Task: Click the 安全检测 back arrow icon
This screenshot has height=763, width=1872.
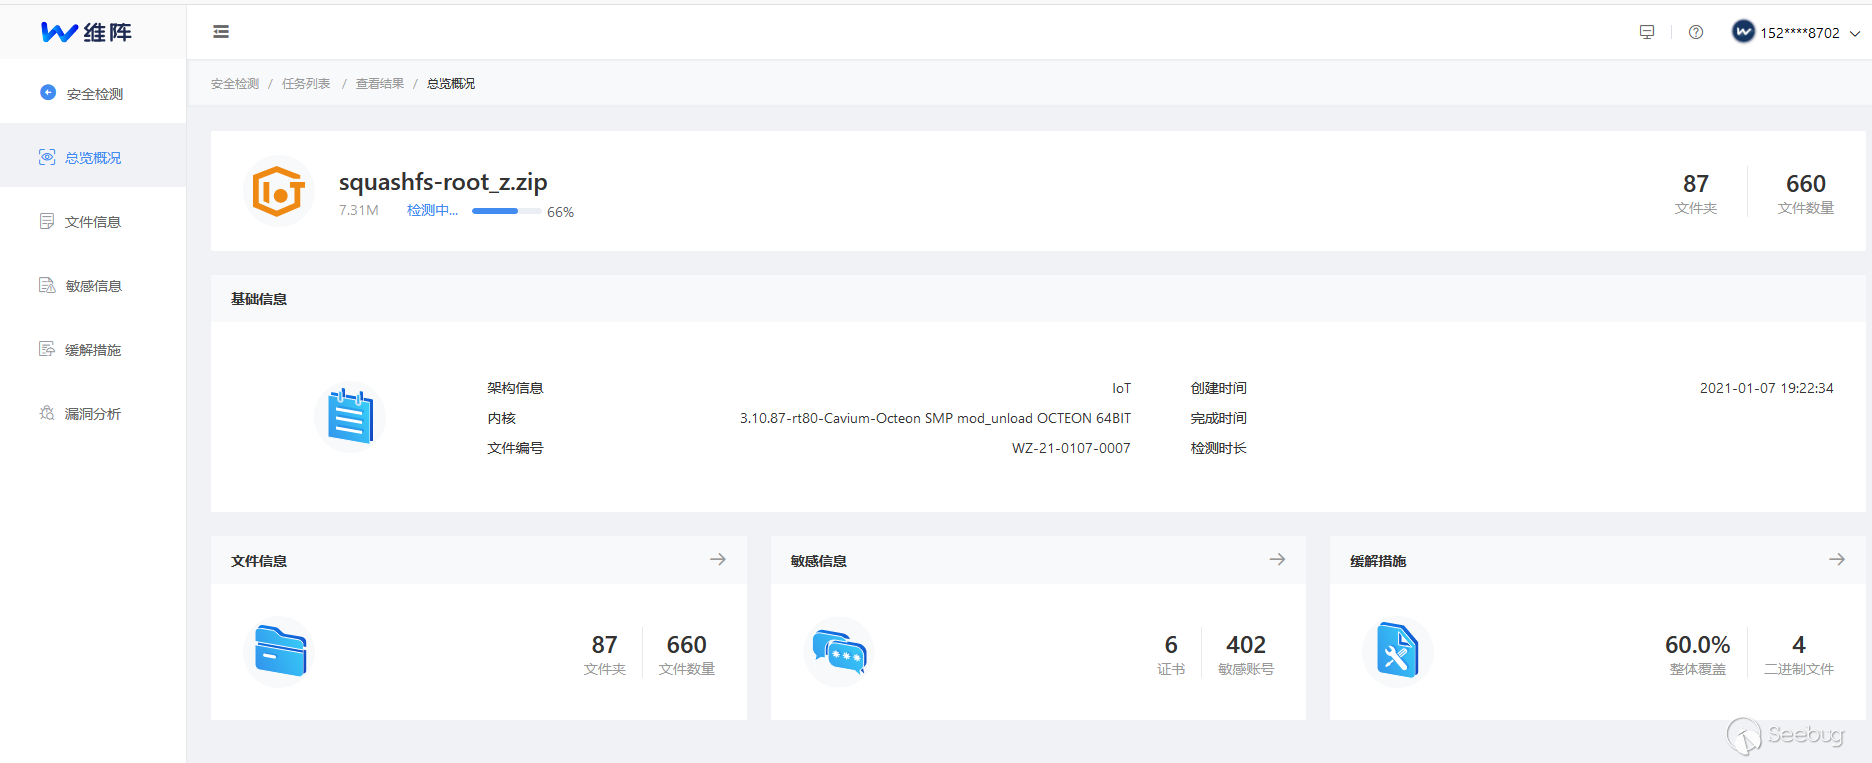Action: coord(48,93)
